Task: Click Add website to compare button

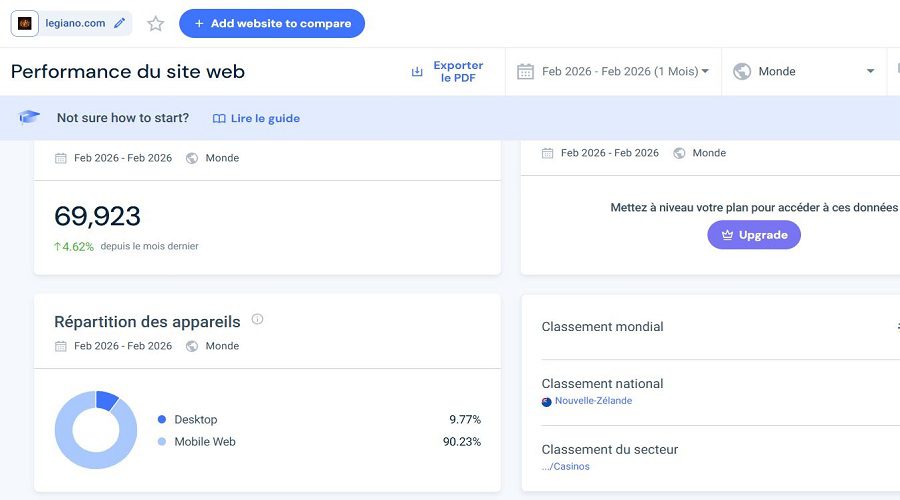Action: pyautogui.click(x=272, y=24)
